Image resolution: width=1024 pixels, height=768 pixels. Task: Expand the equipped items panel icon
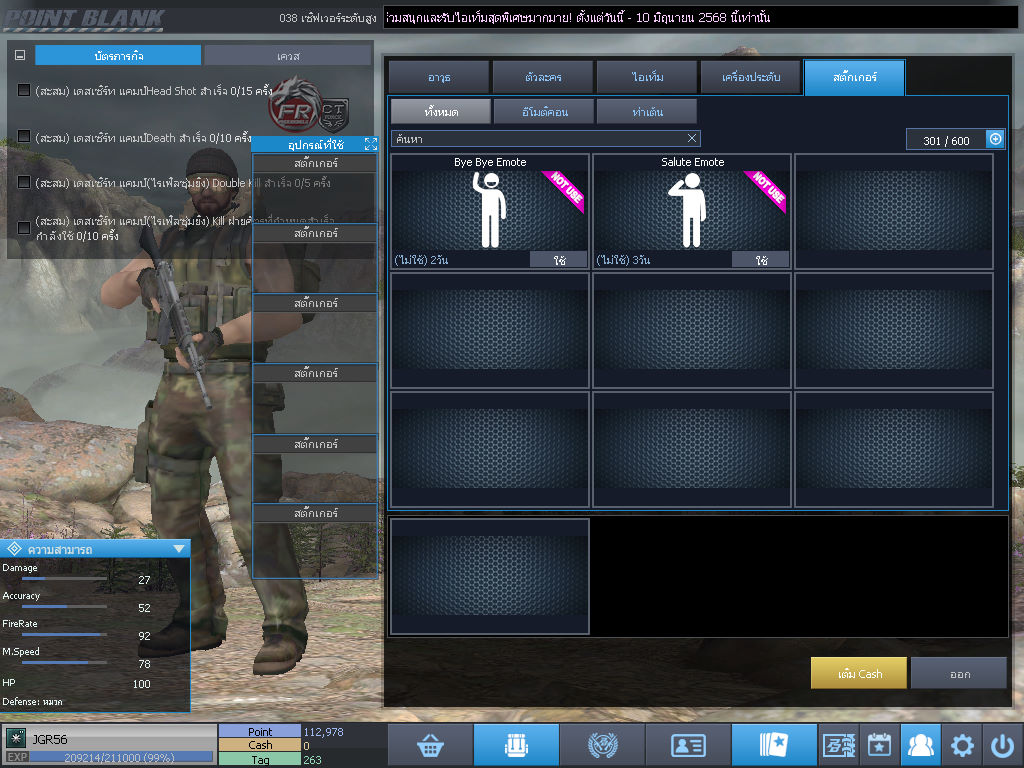click(371, 144)
